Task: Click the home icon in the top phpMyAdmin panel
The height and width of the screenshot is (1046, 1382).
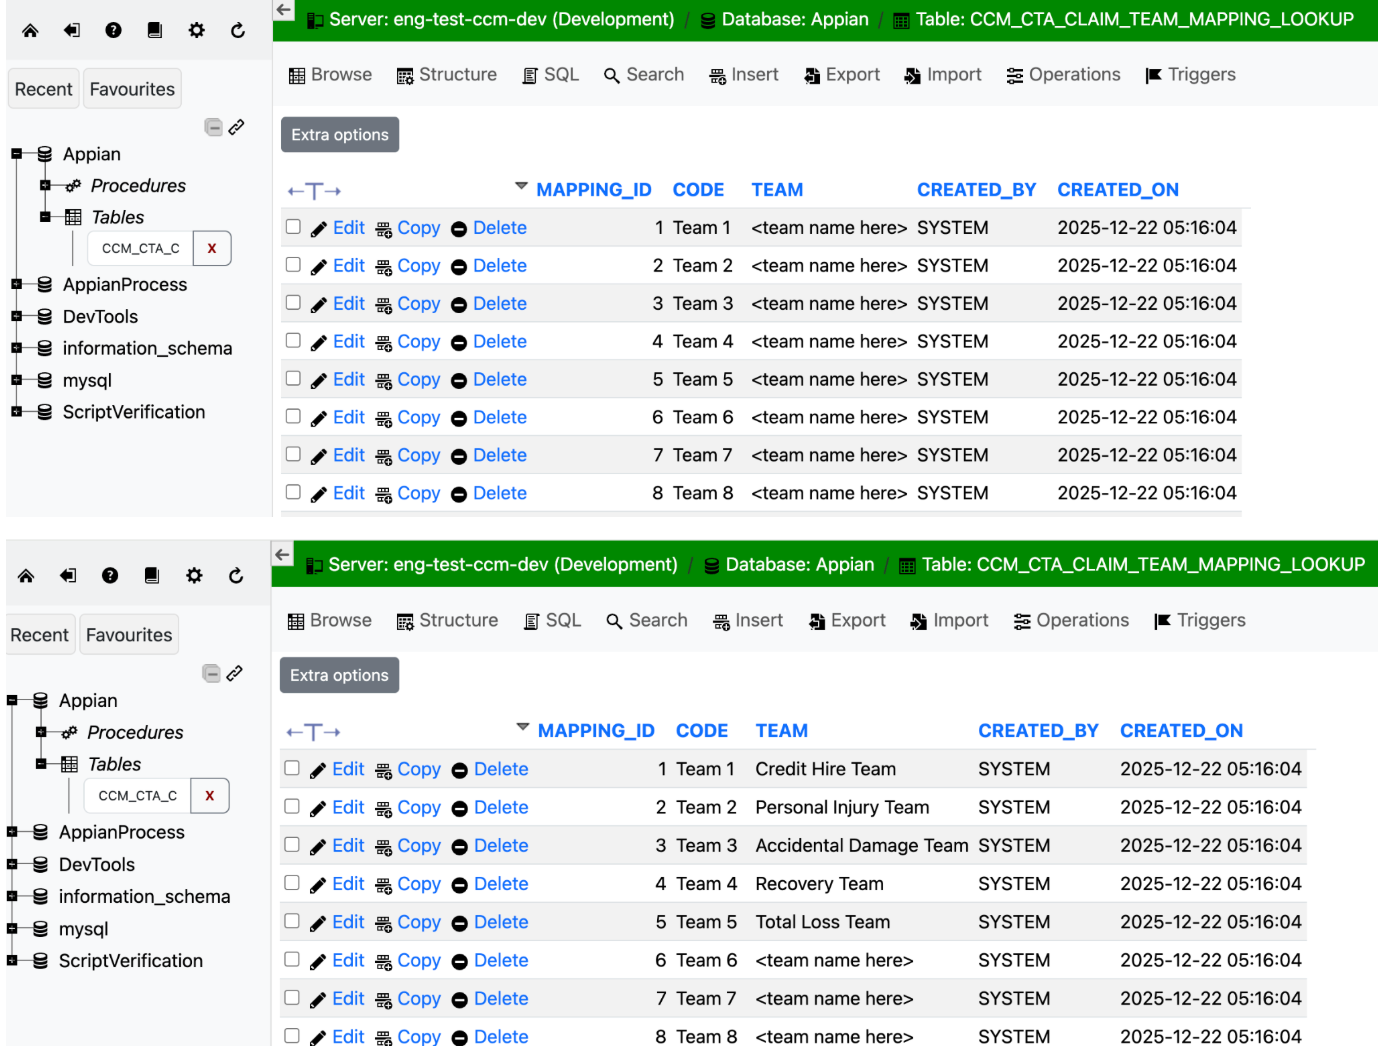Action: [30, 30]
